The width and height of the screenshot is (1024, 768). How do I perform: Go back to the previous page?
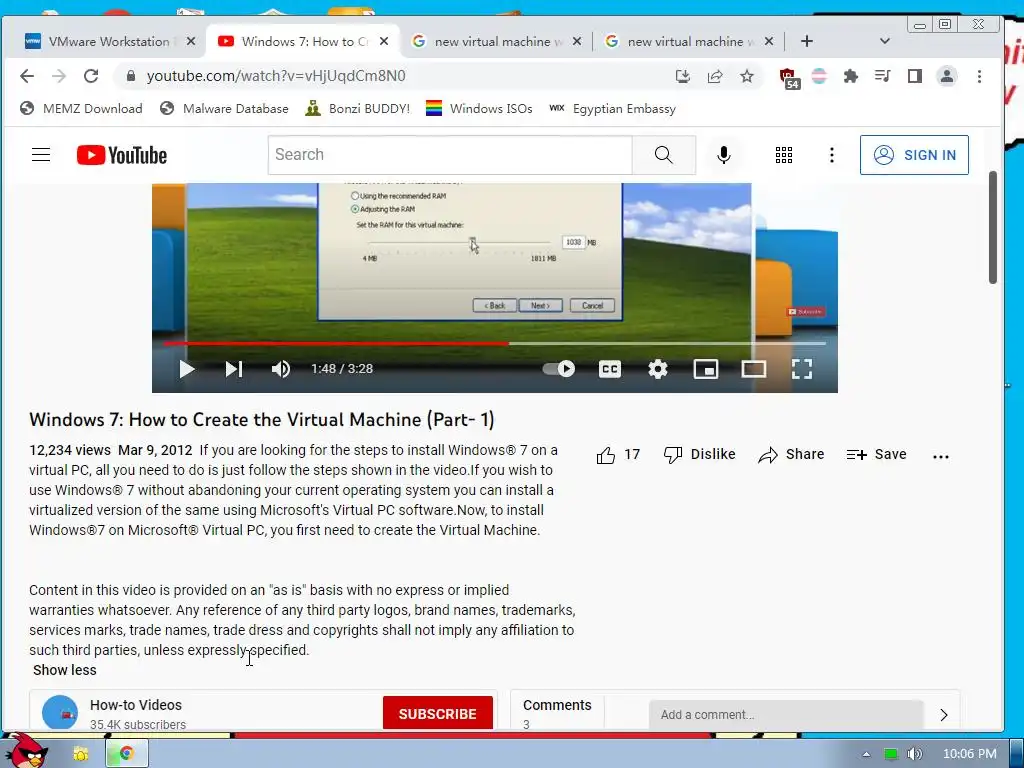tap(27, 76)
